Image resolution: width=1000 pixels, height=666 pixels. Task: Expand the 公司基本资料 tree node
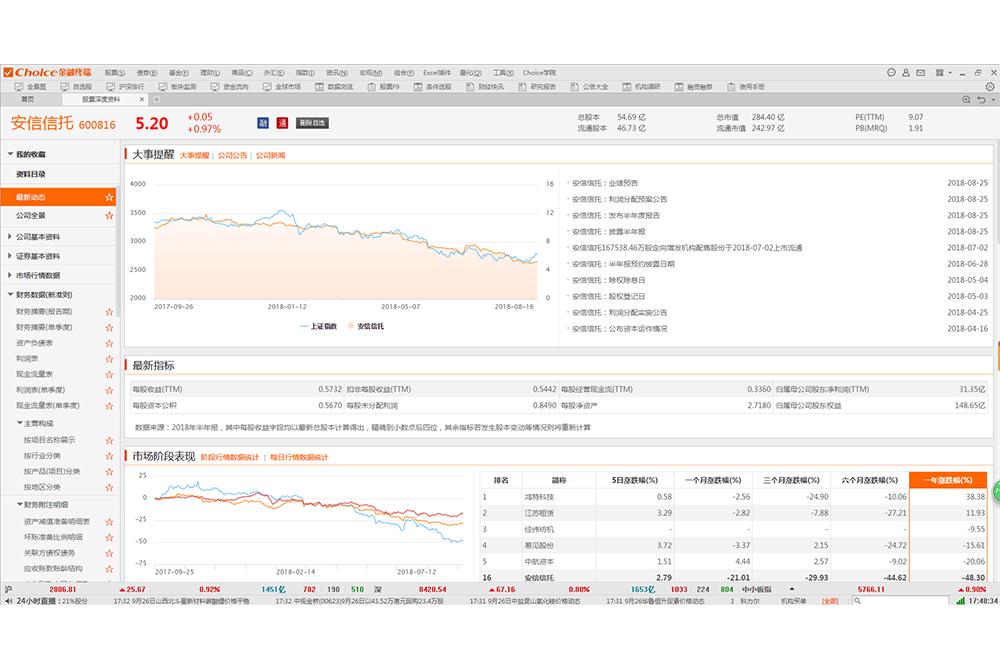tap(10, 237)
